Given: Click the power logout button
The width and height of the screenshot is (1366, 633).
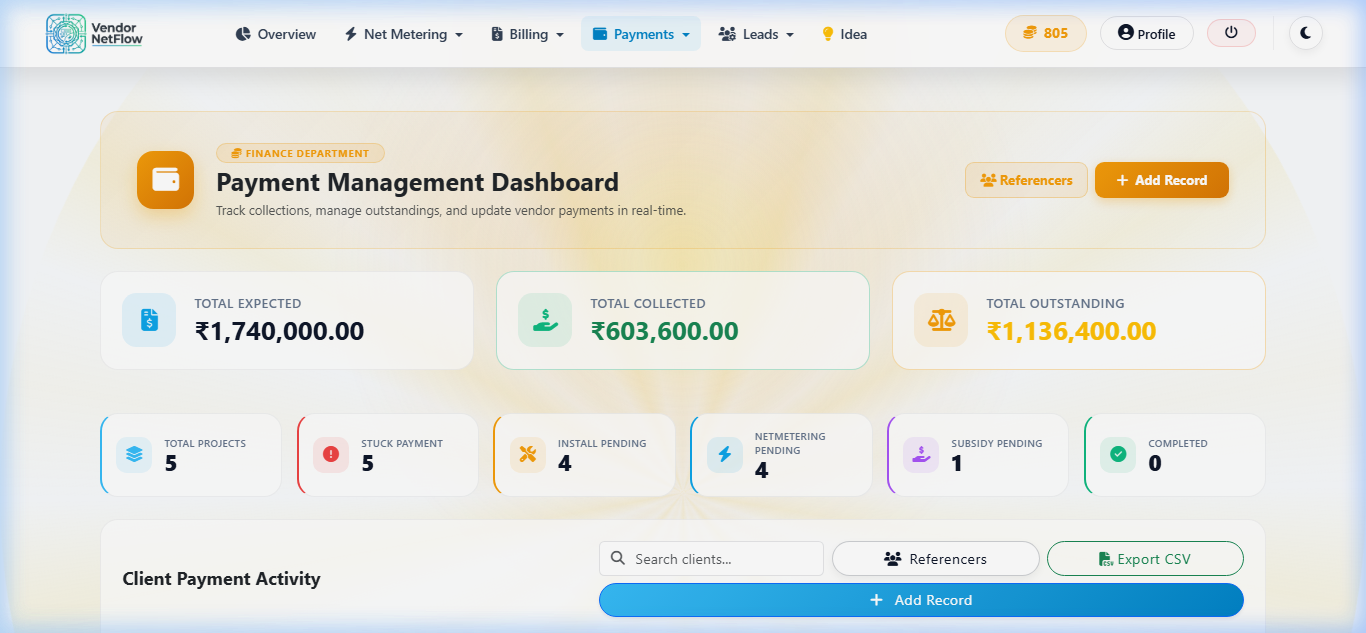Looking at the screenshot, I should click(1231, 33).
